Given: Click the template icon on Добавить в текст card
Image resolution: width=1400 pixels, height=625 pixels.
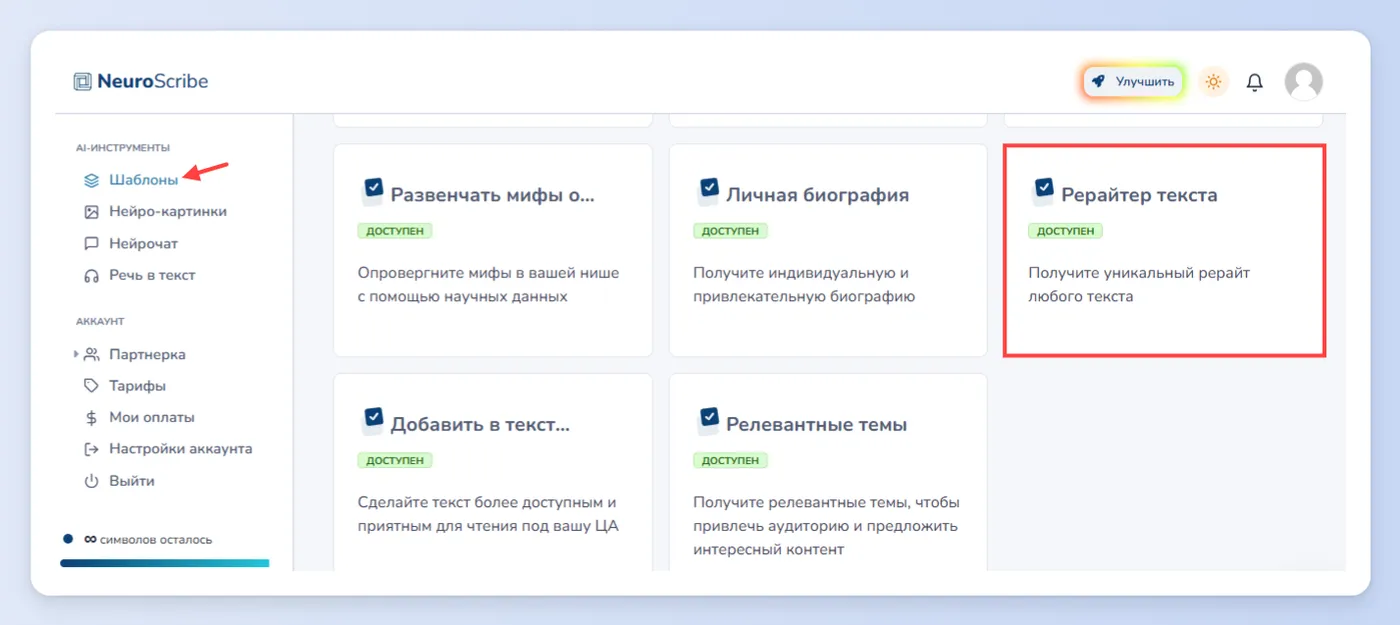Looking at the screenshot, I should point(372,421).
